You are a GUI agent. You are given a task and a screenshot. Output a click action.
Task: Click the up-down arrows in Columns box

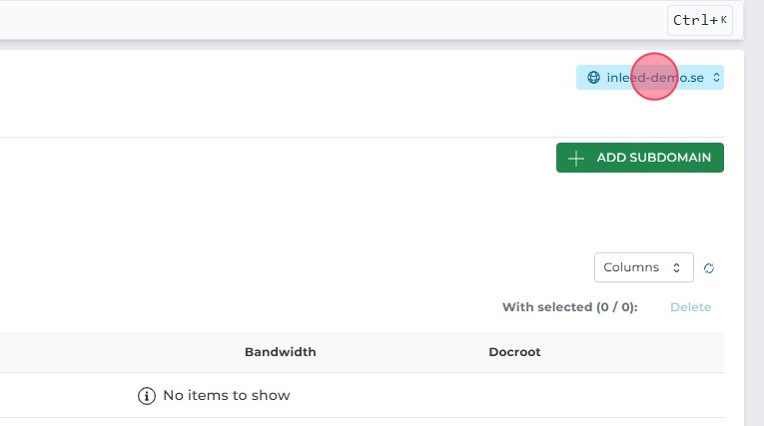click(x=677, y=268)
